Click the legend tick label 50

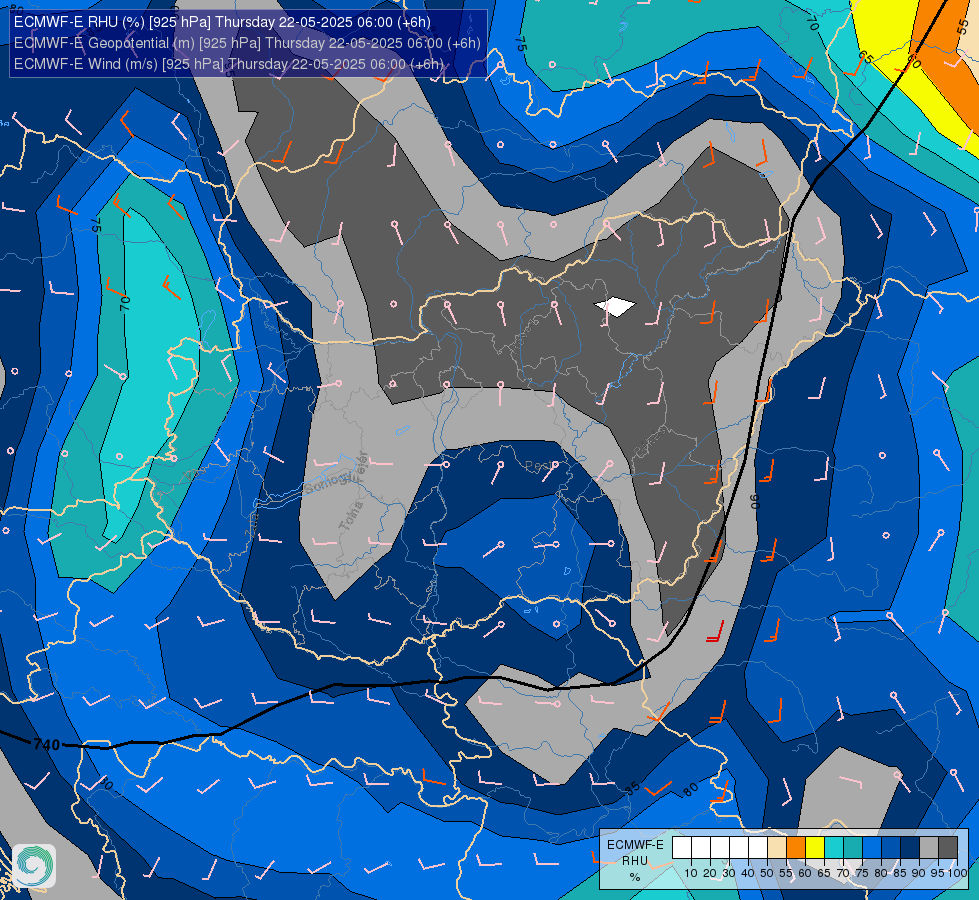pyautogui.click(x=767, y=873)
